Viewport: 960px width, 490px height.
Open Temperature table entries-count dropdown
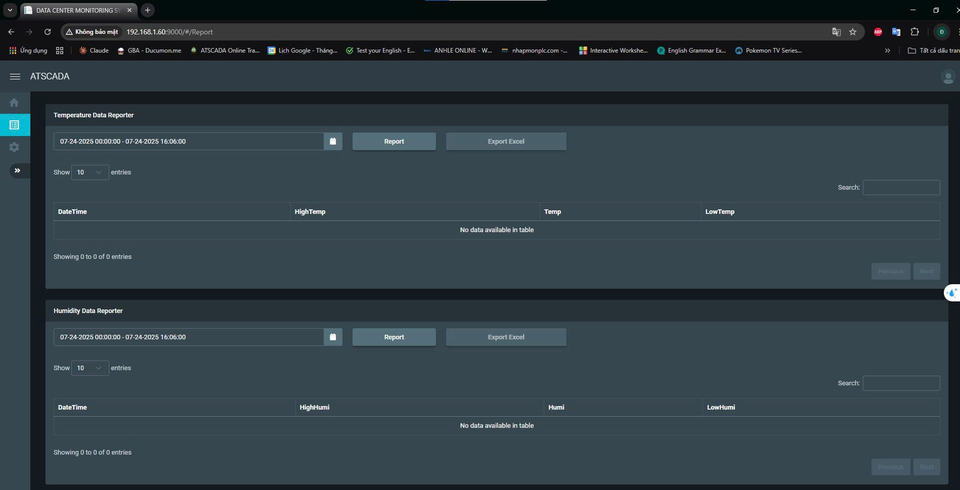90,172
